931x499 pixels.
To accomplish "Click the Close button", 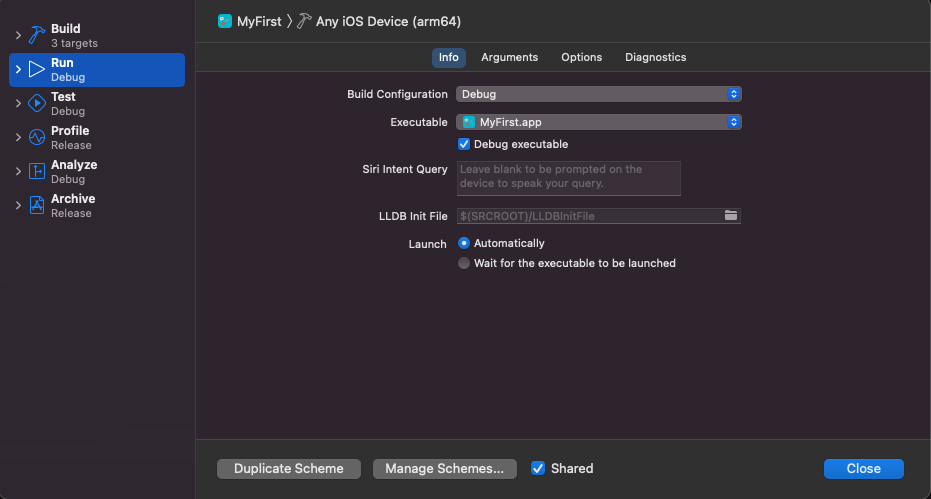I will point(863,469).
